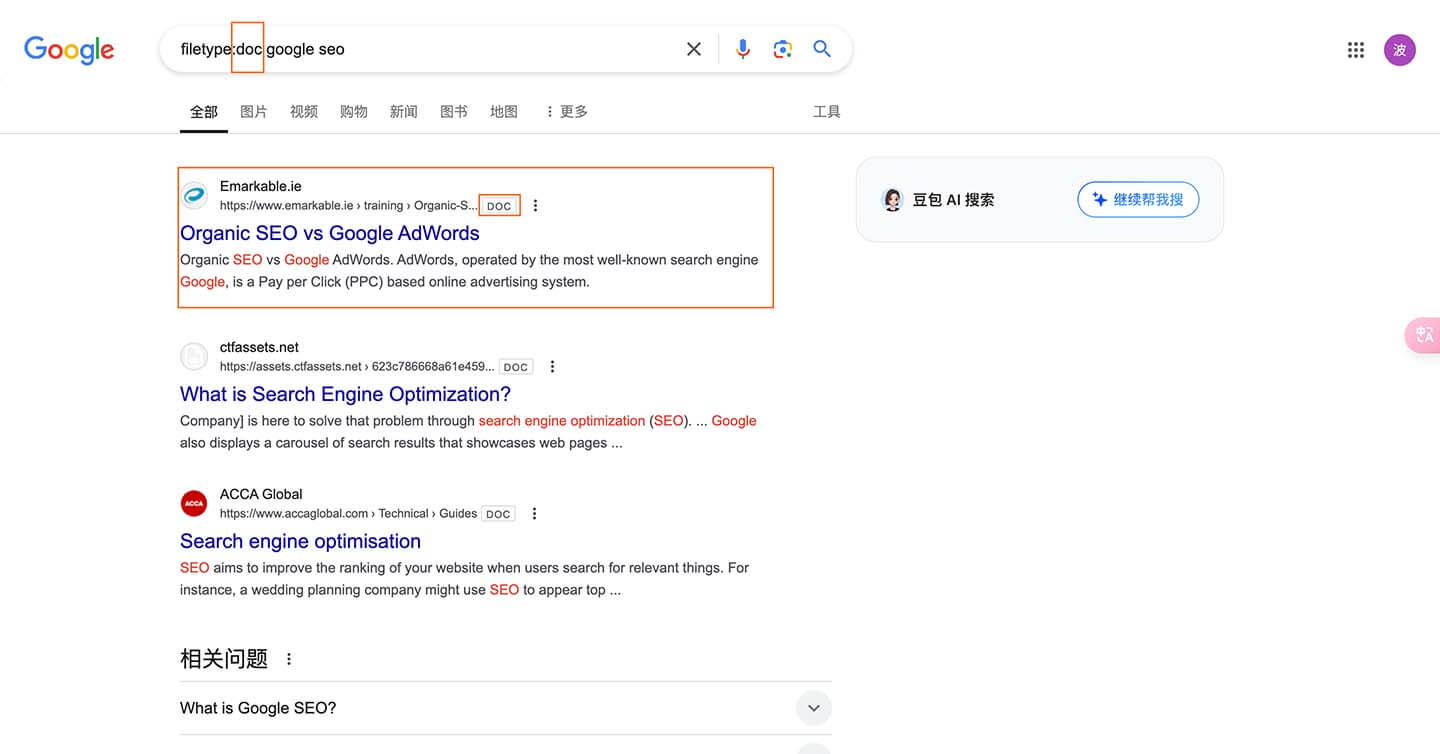Open the Google logo homepage link
The width and height of the screenshot is (1440, 754).
pos(69,49)
